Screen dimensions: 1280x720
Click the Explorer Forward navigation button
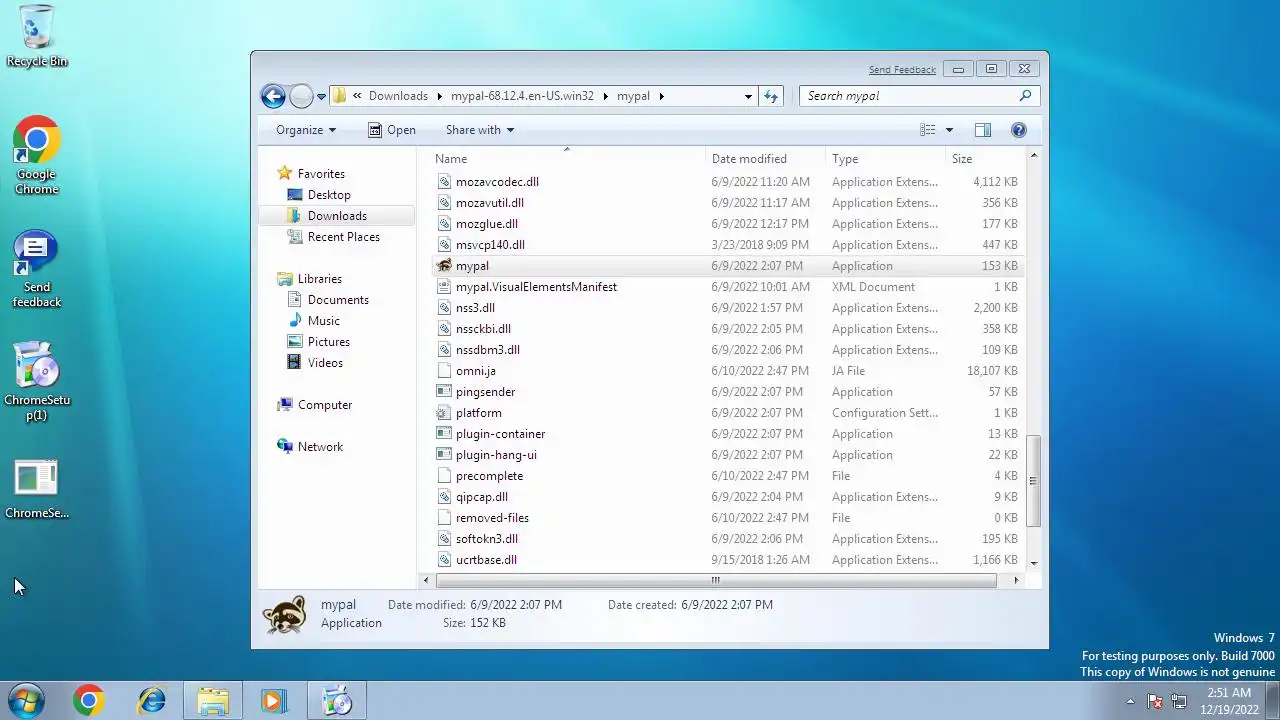pyautogui.click(x=301, y=96)
